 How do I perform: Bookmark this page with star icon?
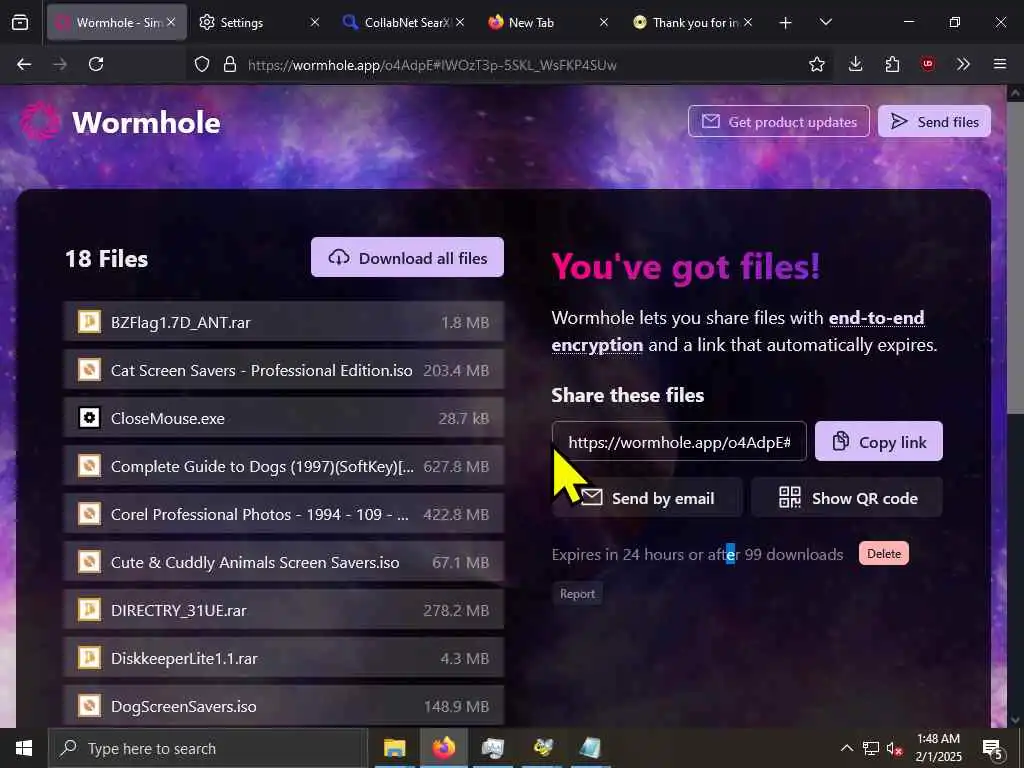[x=816, y=64]
